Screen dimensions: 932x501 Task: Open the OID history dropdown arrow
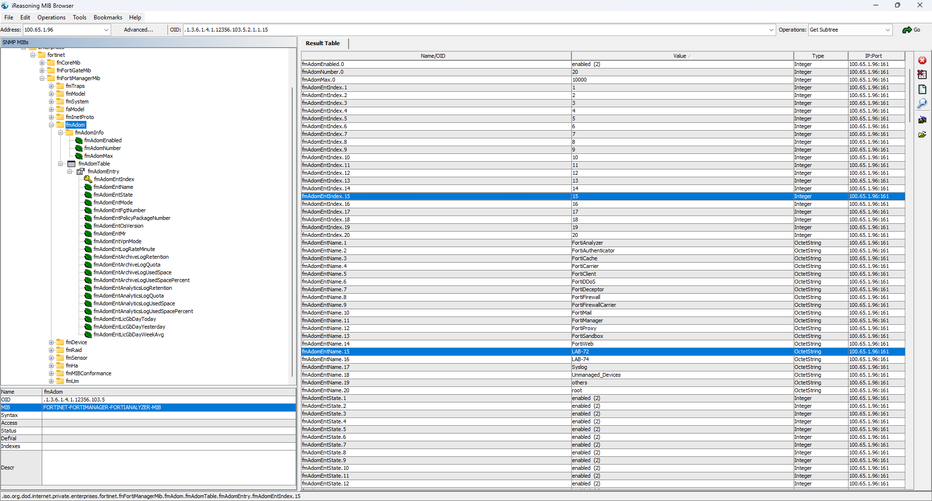(x=771, y=30)
